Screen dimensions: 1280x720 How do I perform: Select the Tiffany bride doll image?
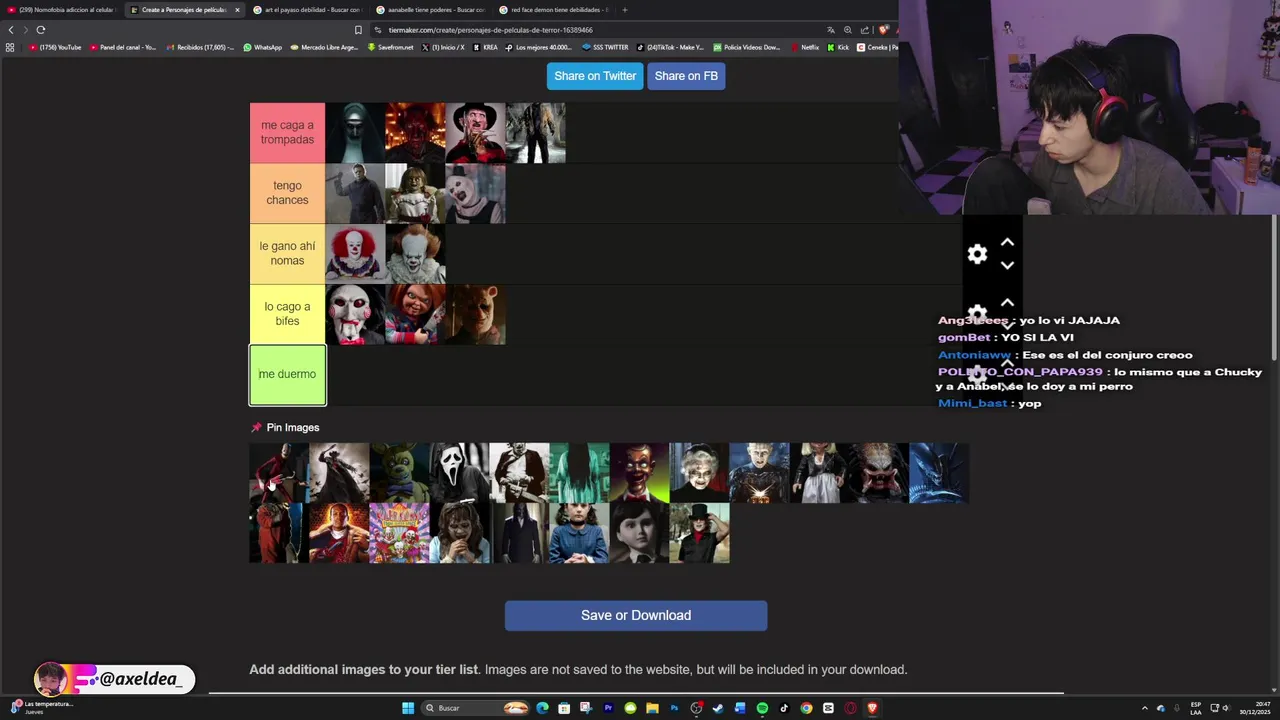point(819,473)
